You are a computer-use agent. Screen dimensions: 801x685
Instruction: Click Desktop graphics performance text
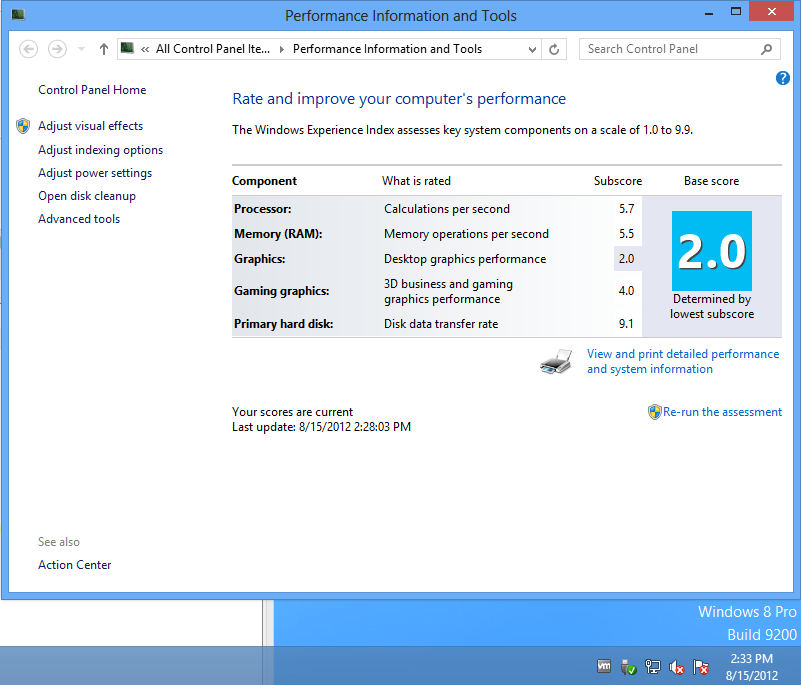[465, 259]
